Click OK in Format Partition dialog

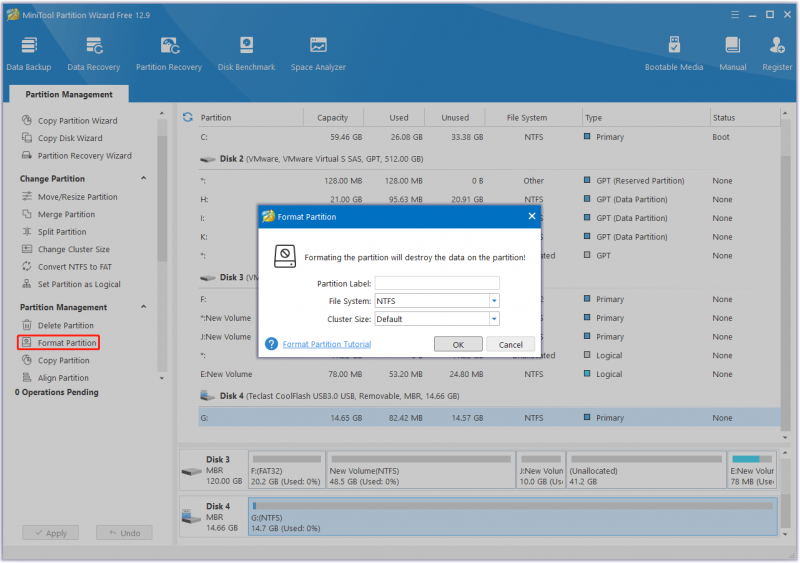pos(458,345)
